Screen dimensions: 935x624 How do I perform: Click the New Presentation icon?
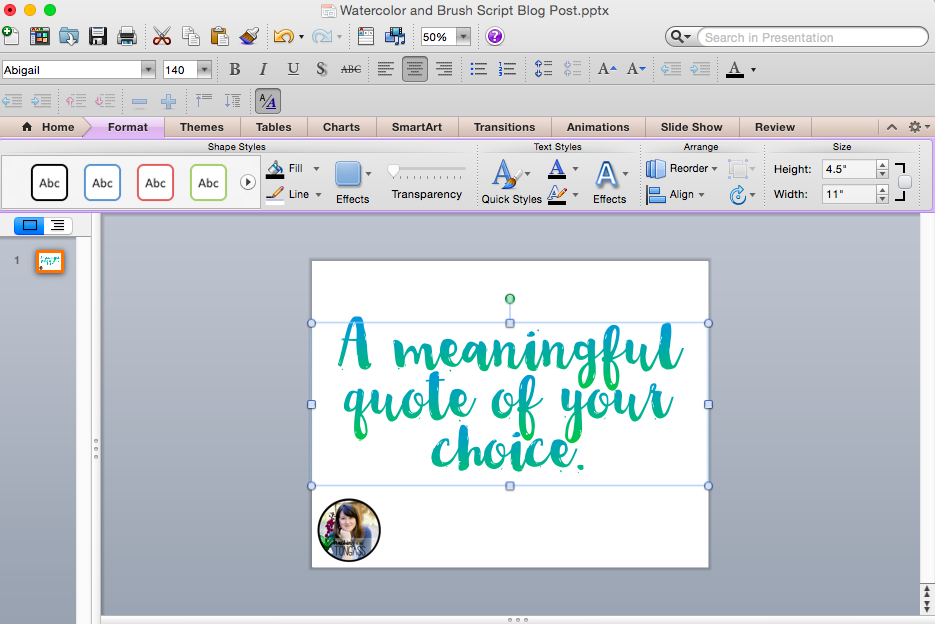[11, 36]
